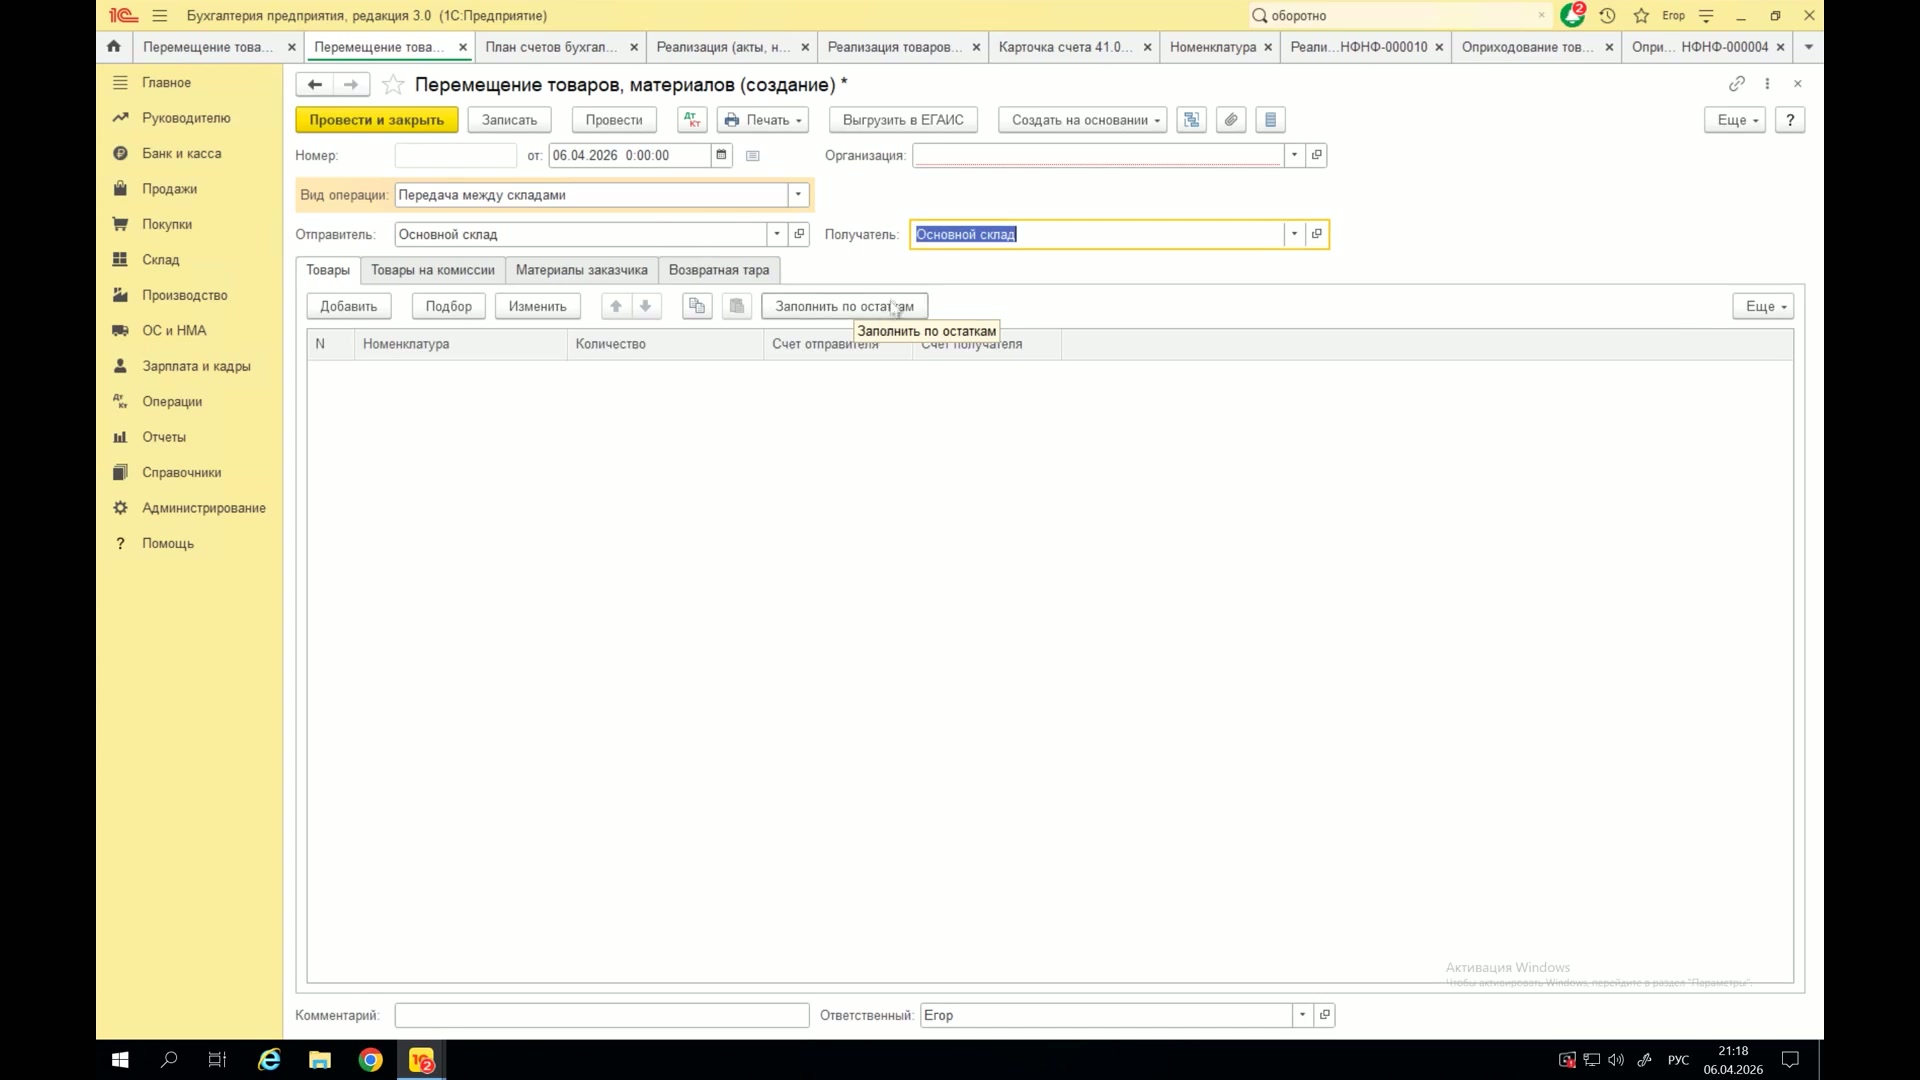Open Банк и касса section
Screen dimensions: 1920x1080
coord(181,153)
